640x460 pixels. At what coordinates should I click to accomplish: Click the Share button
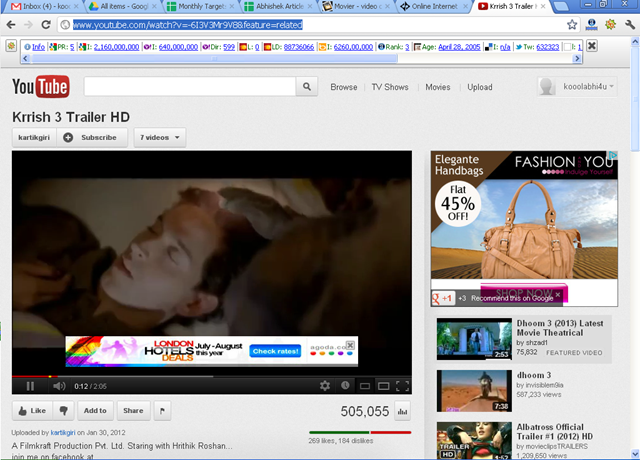coord(133,411)
